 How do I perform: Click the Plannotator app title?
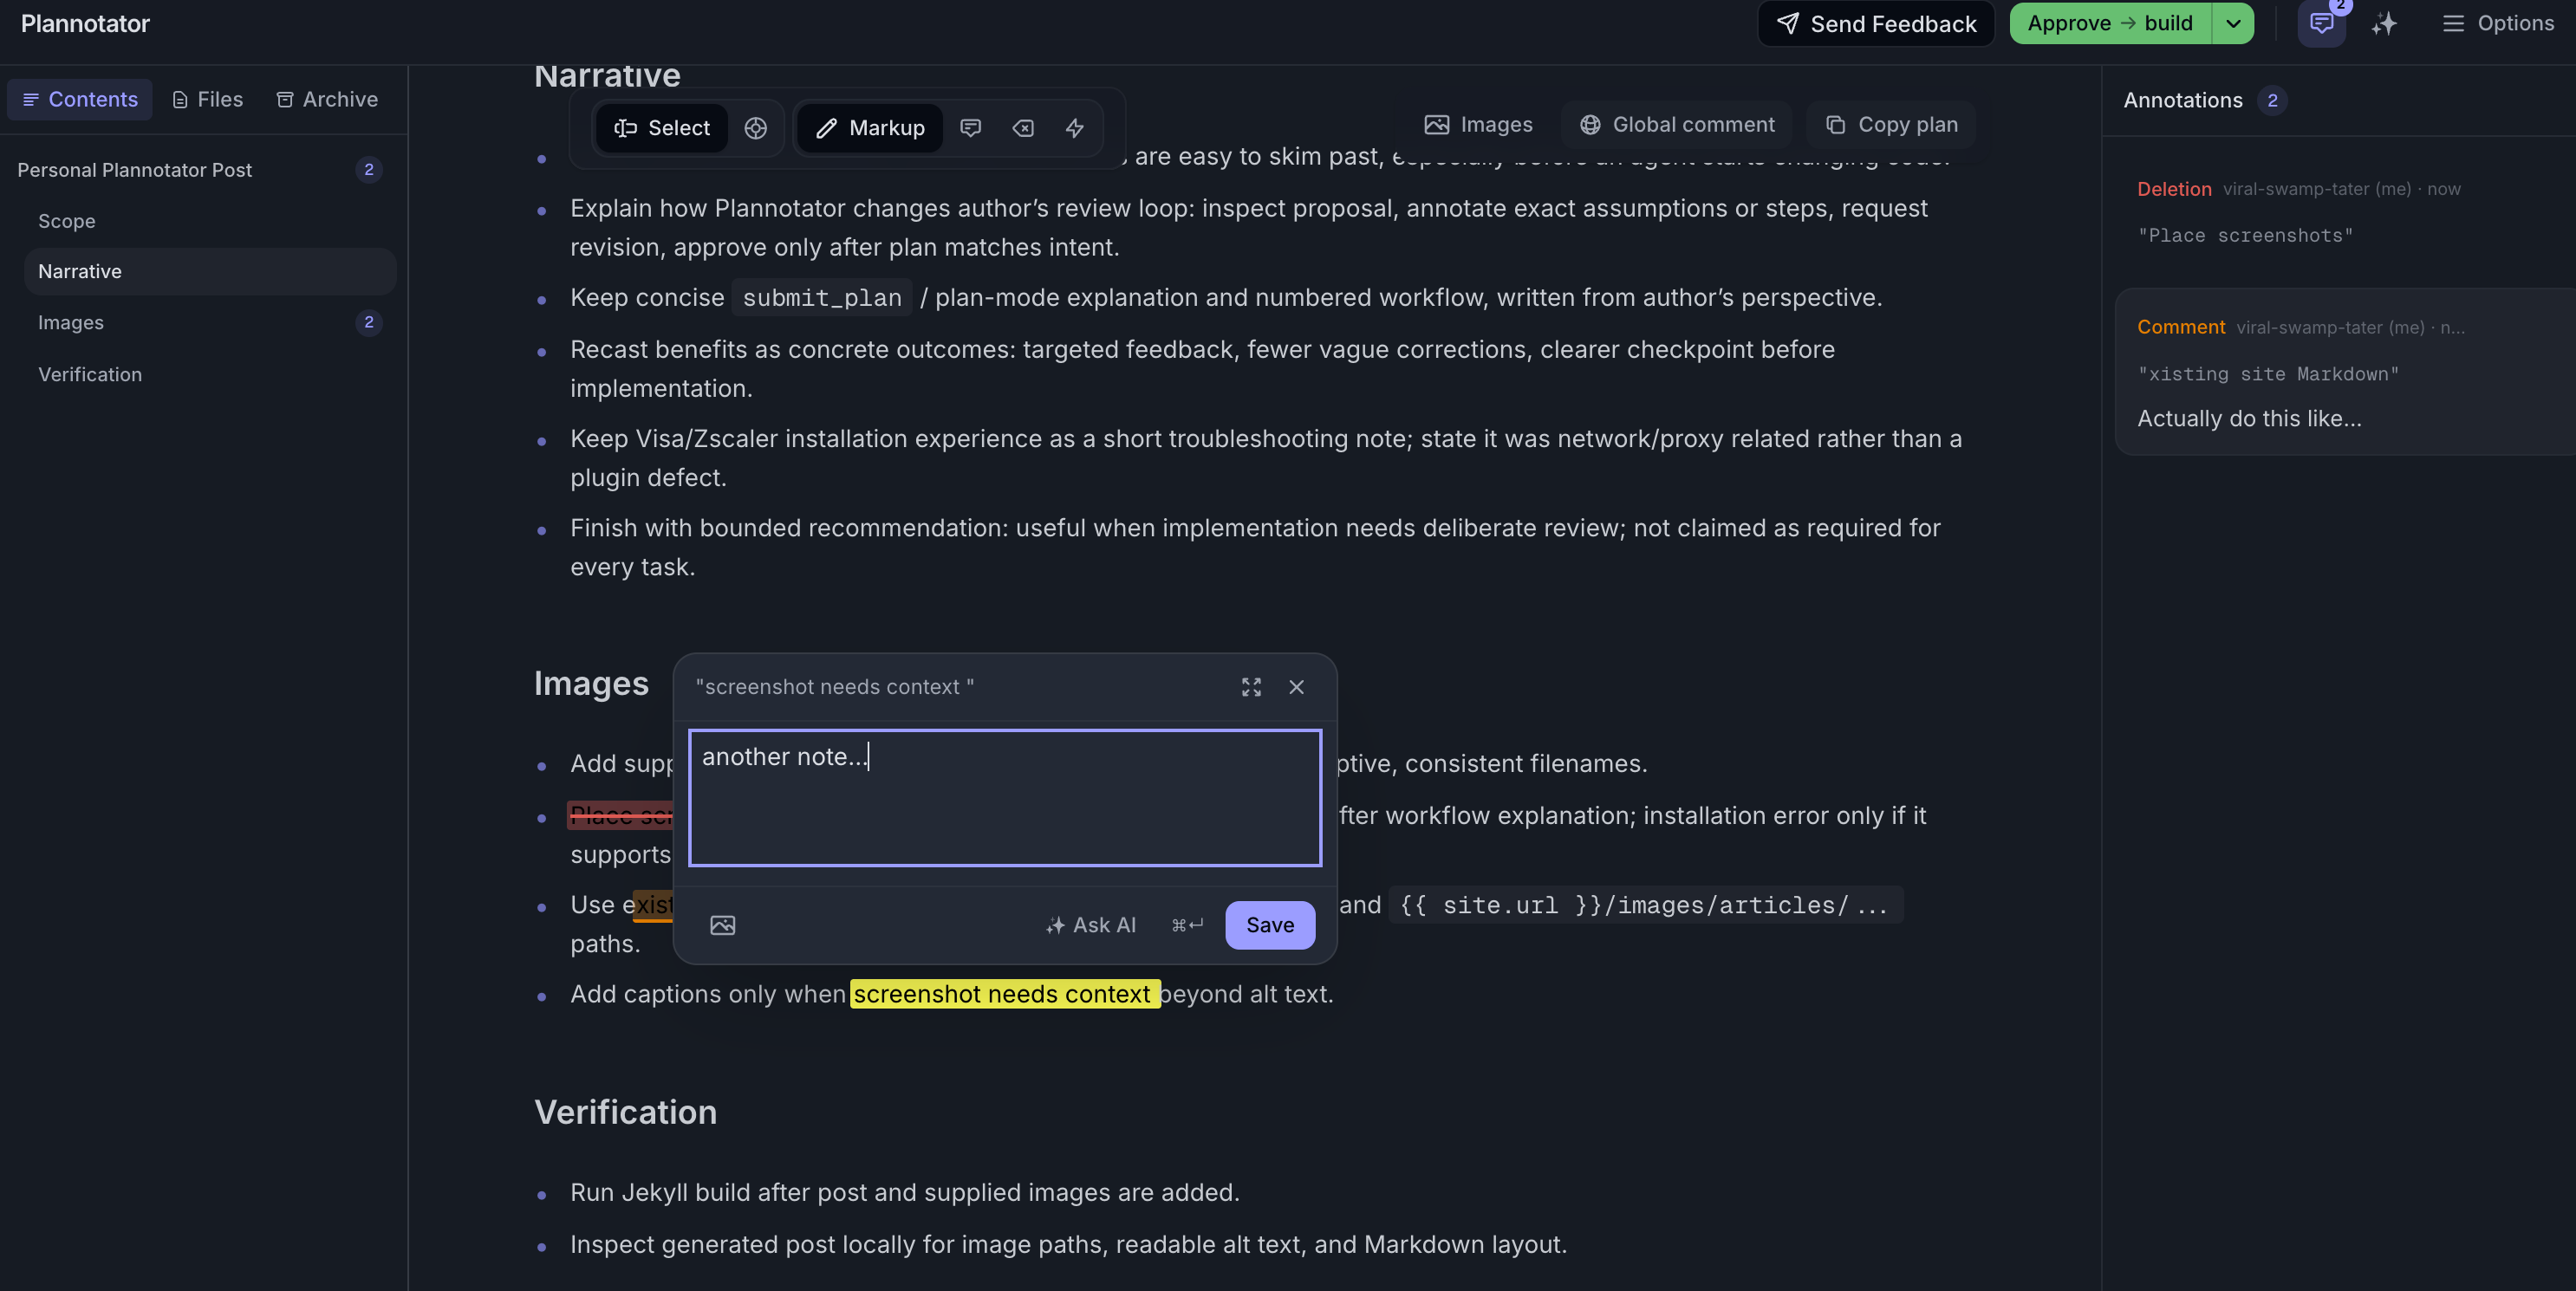tap(85, 24)
